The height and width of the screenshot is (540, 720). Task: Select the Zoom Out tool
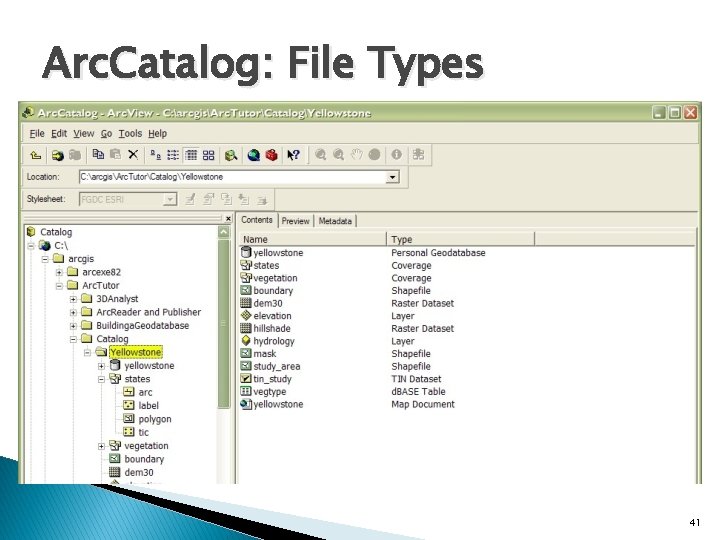[x=338, y=155]
